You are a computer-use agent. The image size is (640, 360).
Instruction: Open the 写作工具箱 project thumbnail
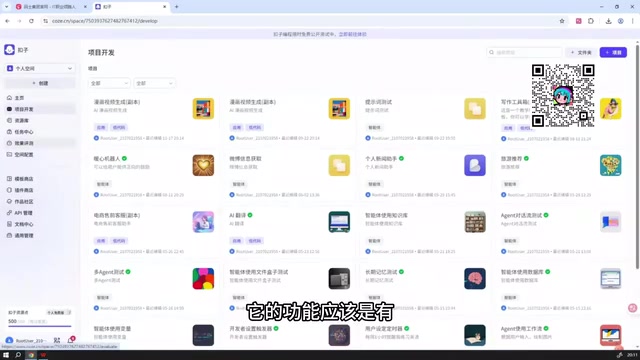pyautogui.click(x=611, y=109)
